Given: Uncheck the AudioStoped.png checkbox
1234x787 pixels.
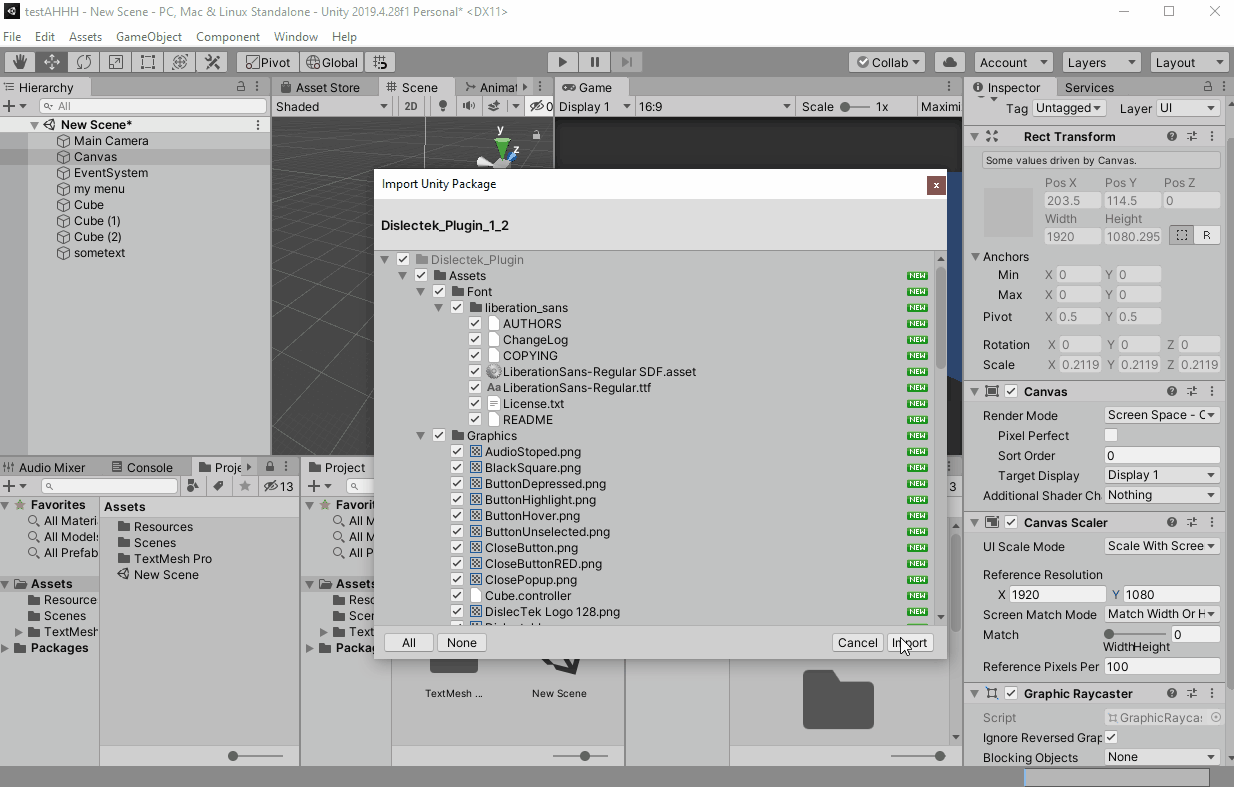Looking at the screenshot, I should [457, 452].
